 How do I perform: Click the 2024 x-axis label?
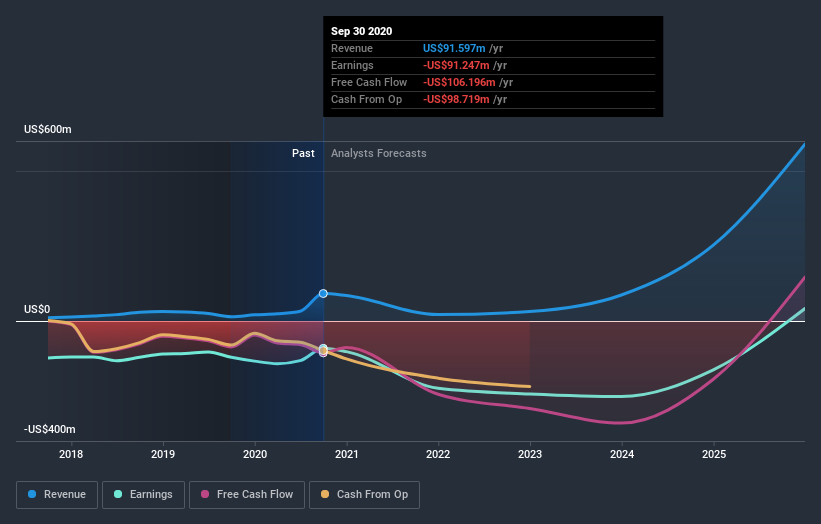click(622, 454)
